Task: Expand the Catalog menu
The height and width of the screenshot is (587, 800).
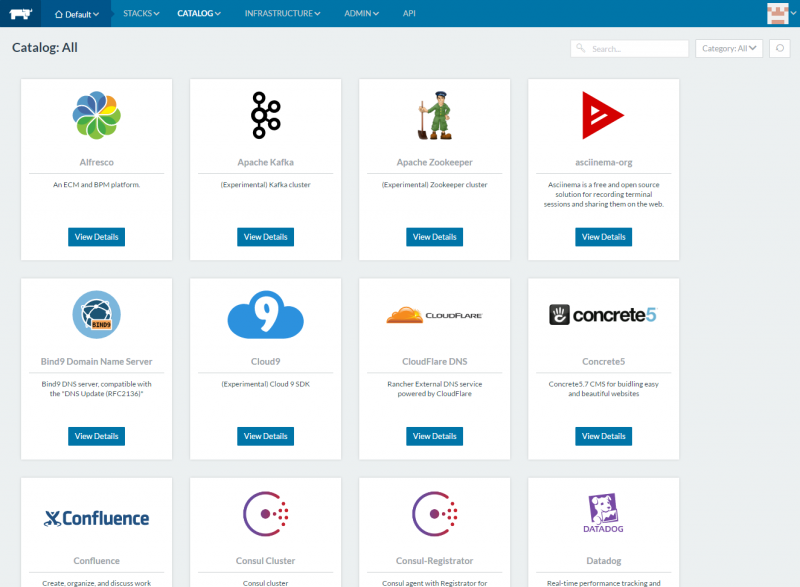Action: click(199, 14)
